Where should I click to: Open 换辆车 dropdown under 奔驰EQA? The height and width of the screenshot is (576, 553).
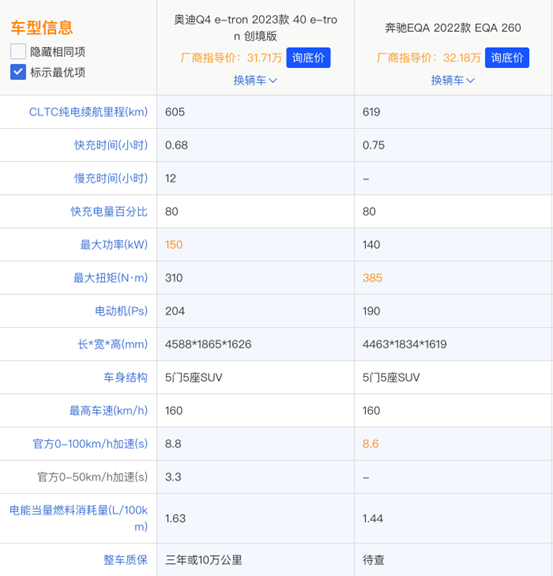[x=453, y=80]
